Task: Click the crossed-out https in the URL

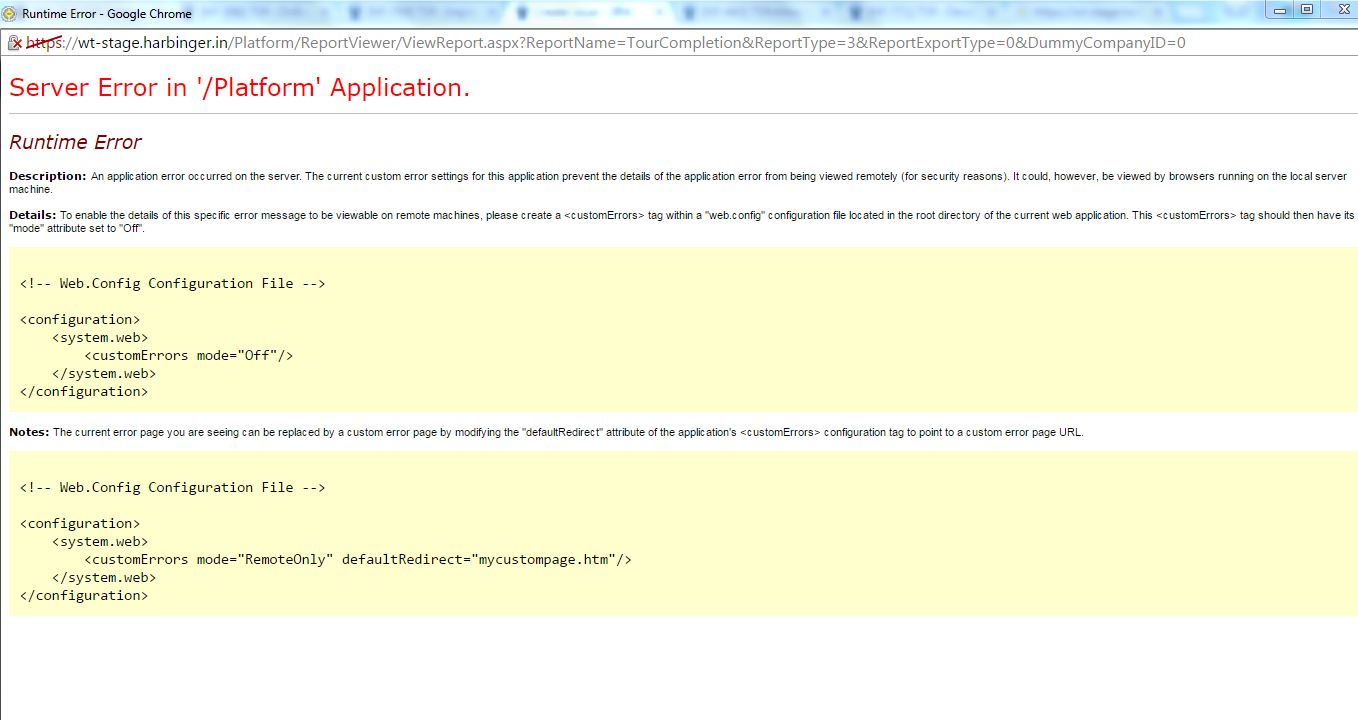Action: coord(43,43)
